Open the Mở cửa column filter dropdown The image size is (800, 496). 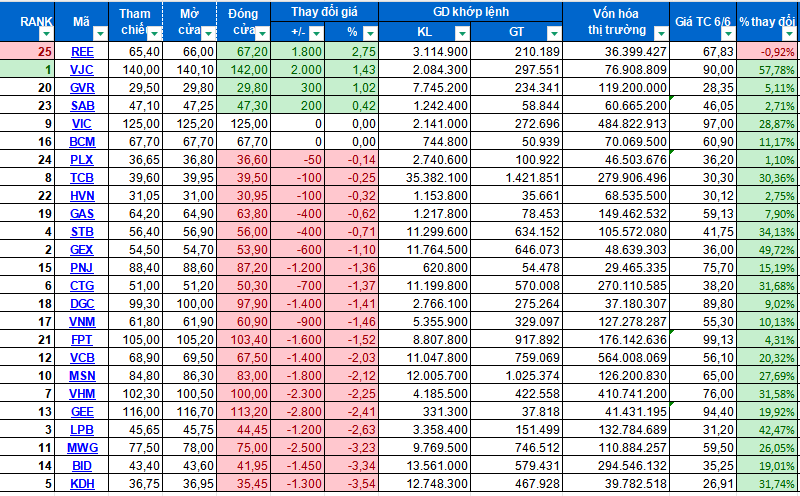pyautogui.click(x=208, y=34)
